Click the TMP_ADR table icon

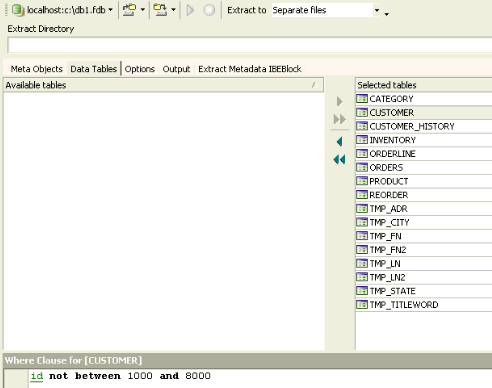pyautogui.click(x=362, y=208)
